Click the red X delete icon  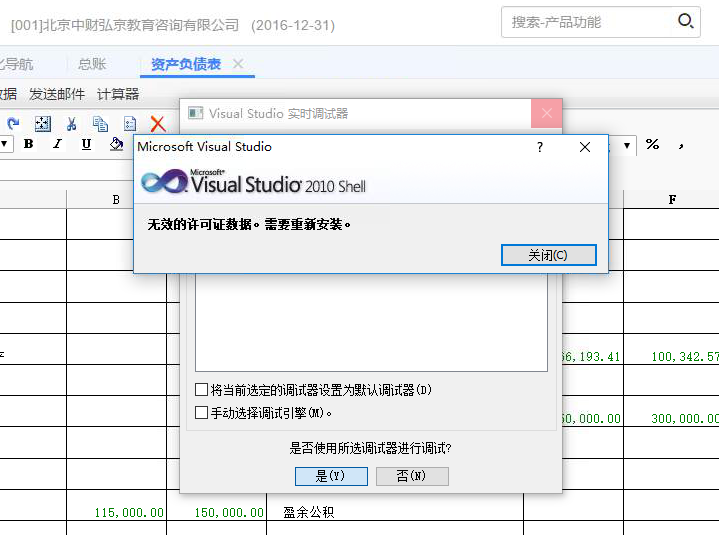pyautogui.click(x=158, y=124)
